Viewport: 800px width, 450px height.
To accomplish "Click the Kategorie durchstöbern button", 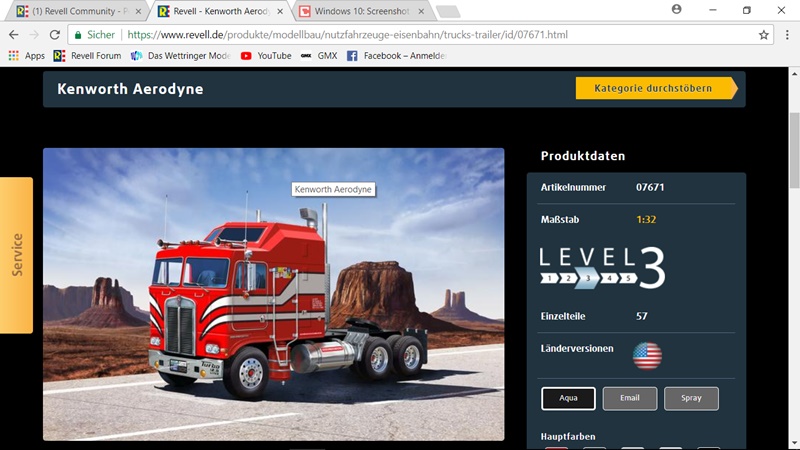I will click(x=657, y=88).
